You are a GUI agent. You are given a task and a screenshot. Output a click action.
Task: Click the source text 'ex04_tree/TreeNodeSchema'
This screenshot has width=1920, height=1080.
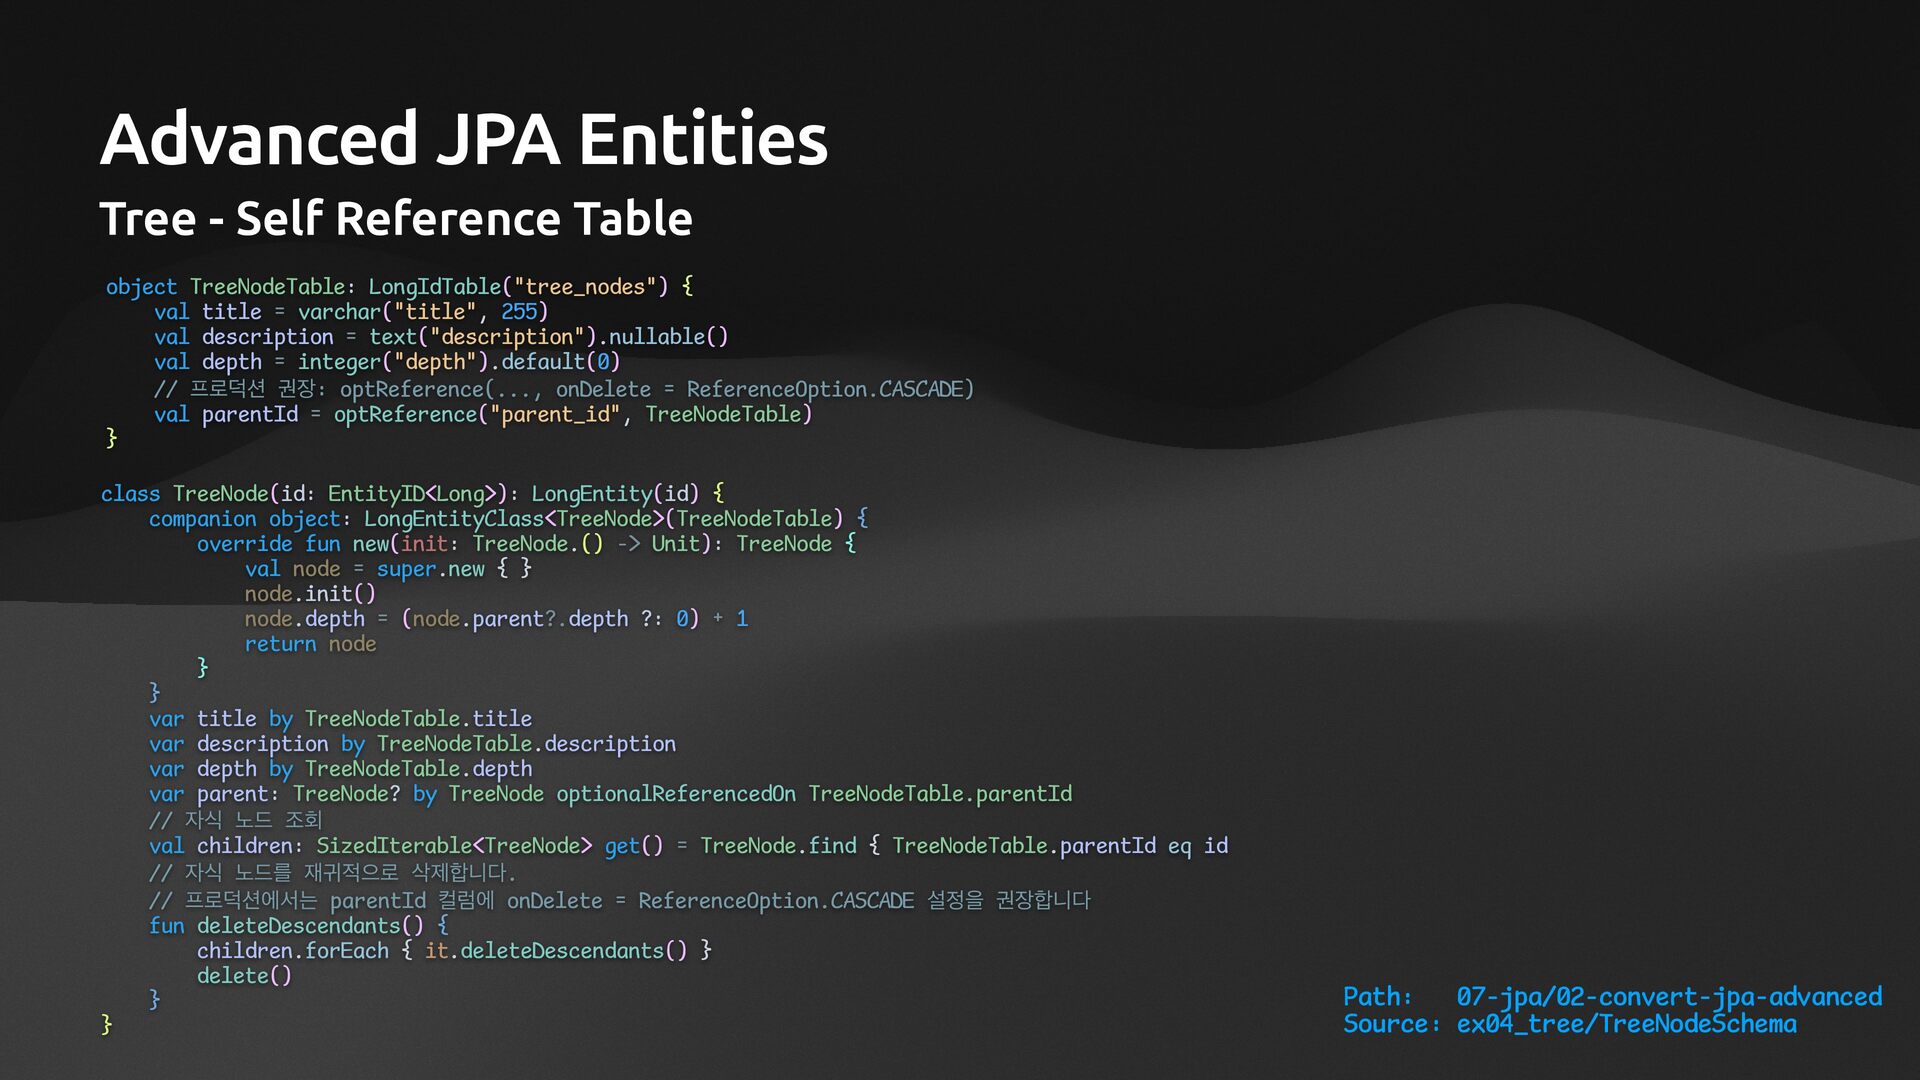1626,1024
